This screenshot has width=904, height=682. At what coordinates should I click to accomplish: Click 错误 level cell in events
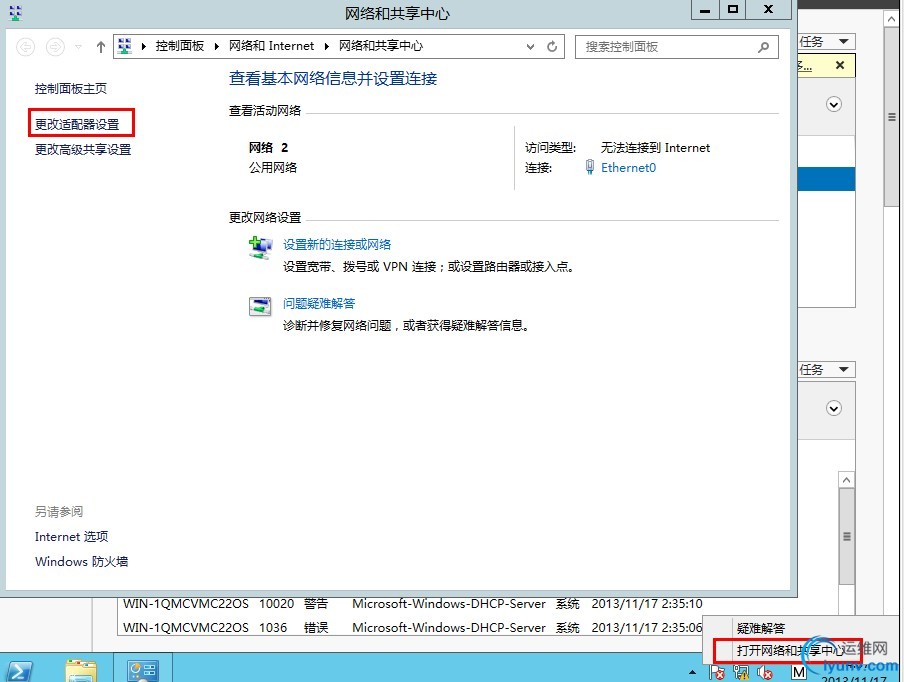point(316,627)
